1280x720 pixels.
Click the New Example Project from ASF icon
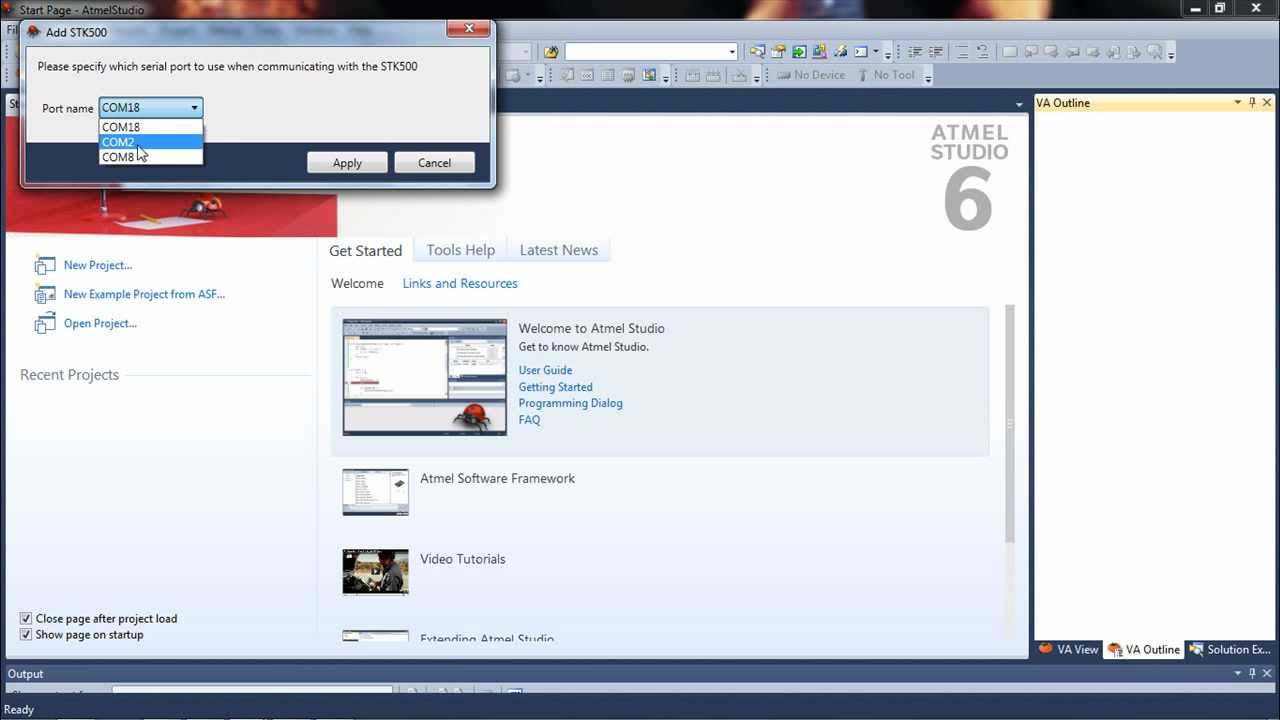tap(45, 294)
